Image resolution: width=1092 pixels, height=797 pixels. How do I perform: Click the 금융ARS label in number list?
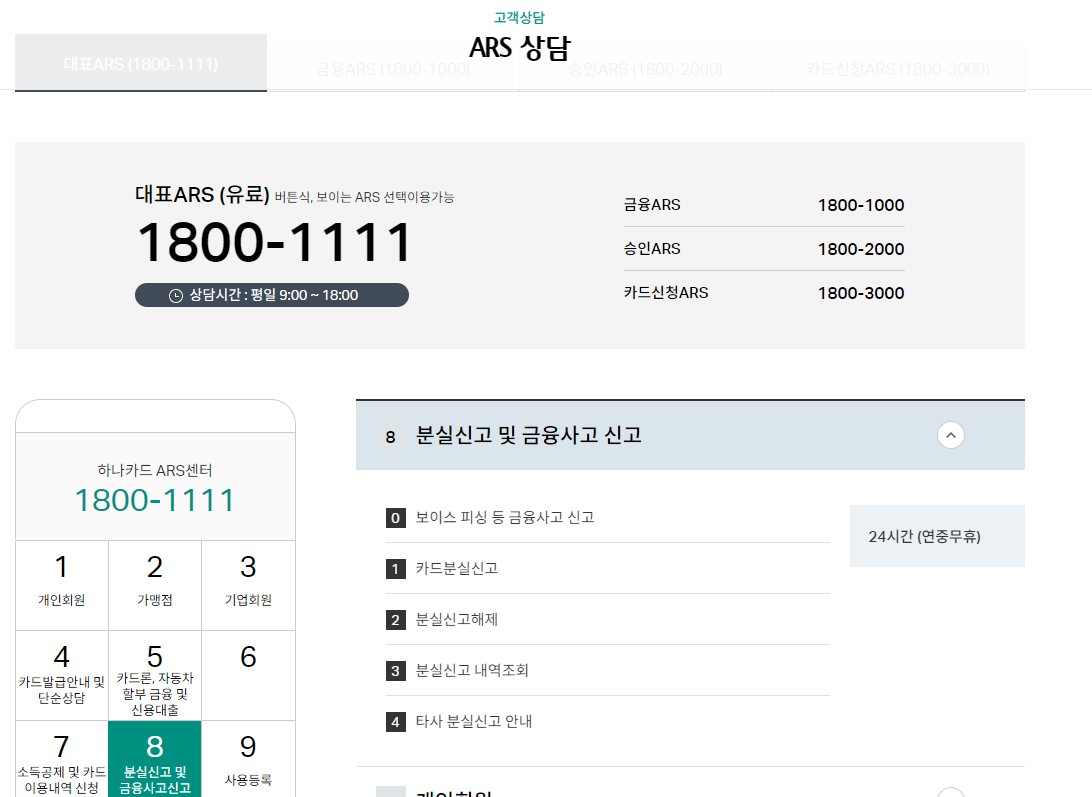(x=652, y=204)
